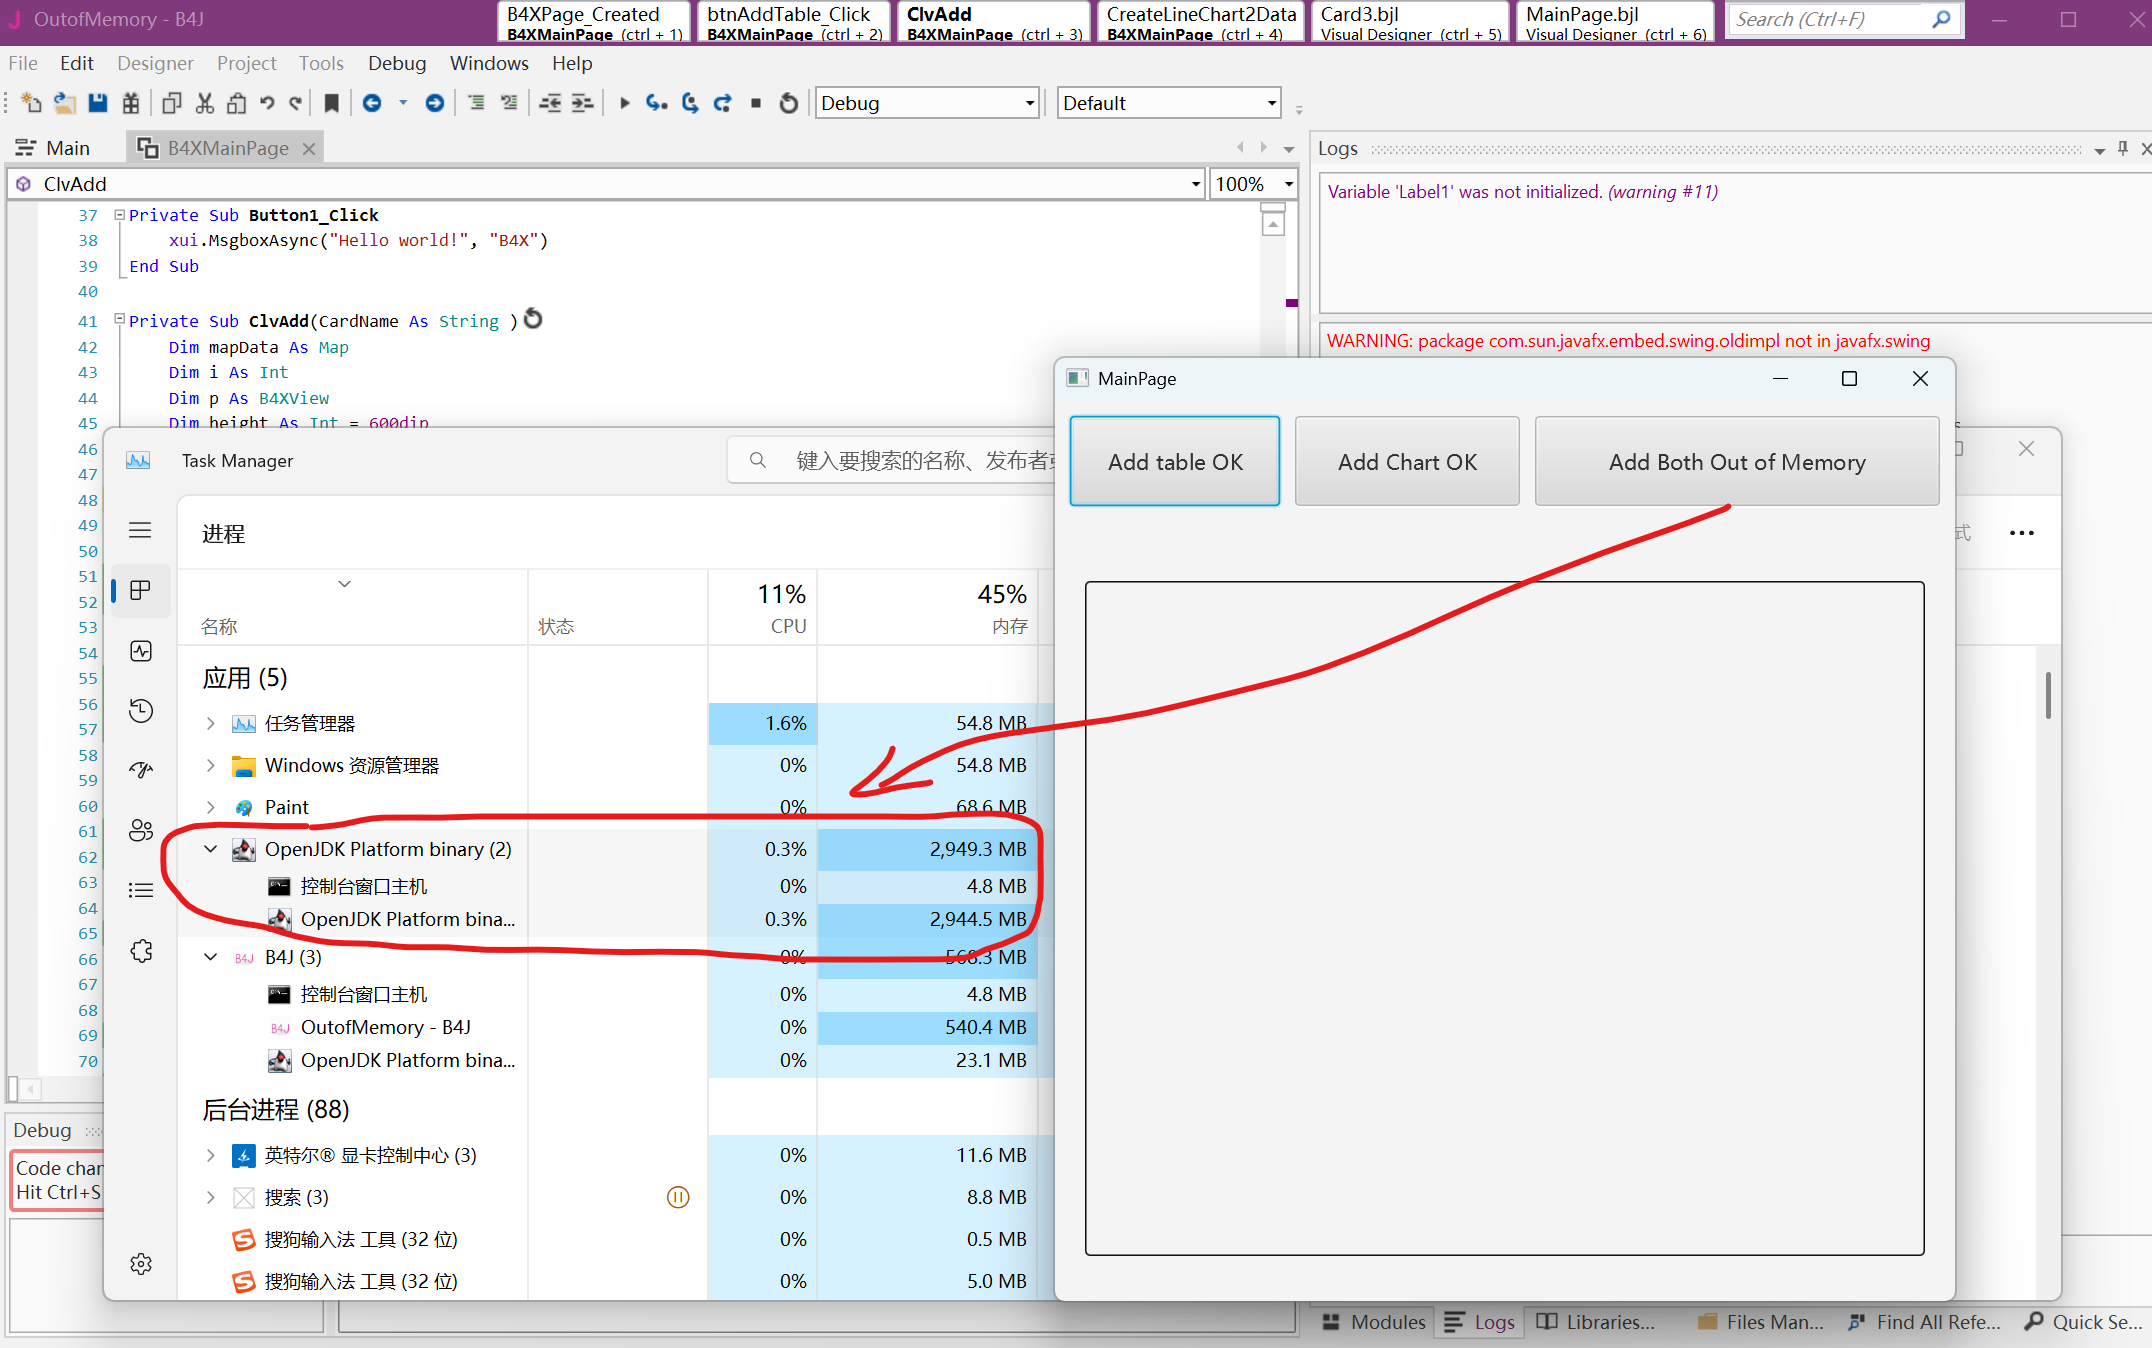Viewport: 2152px width, 1348px height.
Task: Click the bookmark toggle icon in toolbar
Action: click(x=332, y=103)
